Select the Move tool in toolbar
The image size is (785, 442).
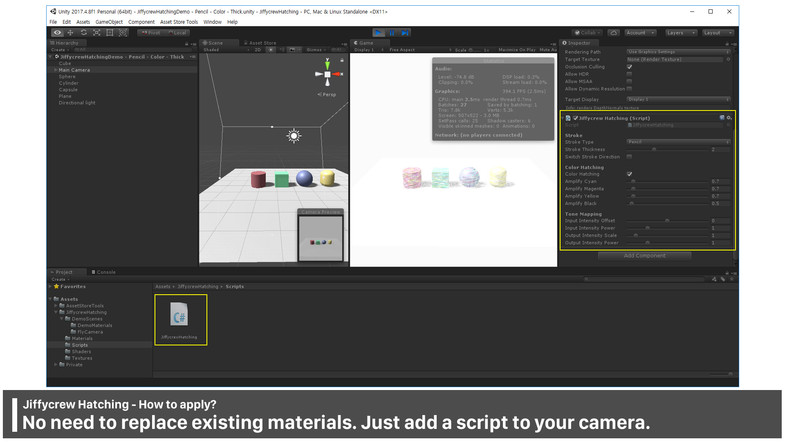[71, 33]
